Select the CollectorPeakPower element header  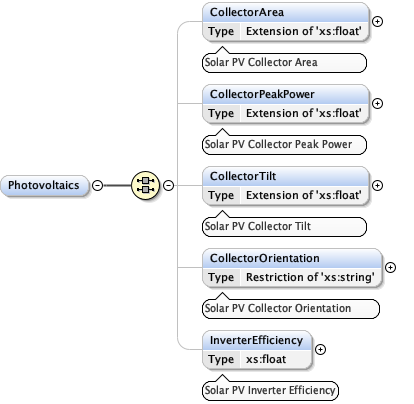point(286,94)
